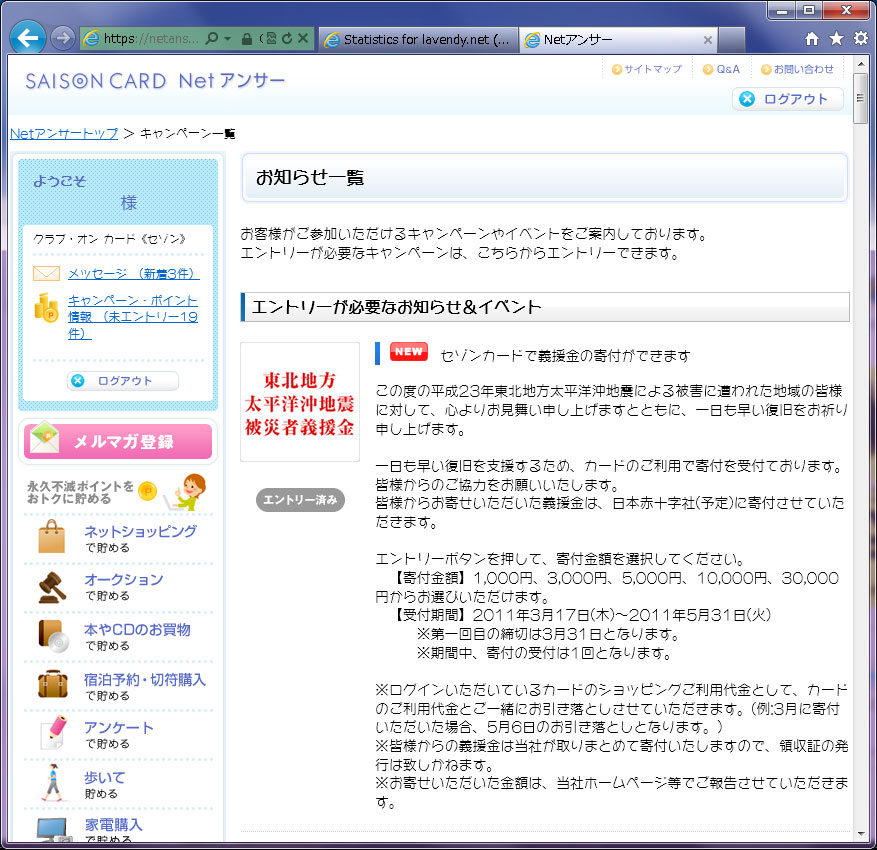
Task: Open the サイトマップ link
Action: tap(647, 69)
